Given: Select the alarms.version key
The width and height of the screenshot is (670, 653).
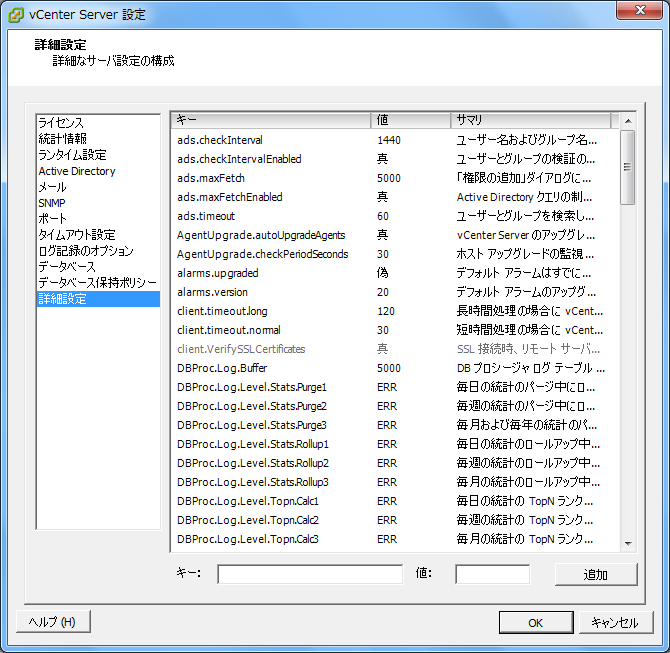Looking at the screenshot, I should point(212,292).
